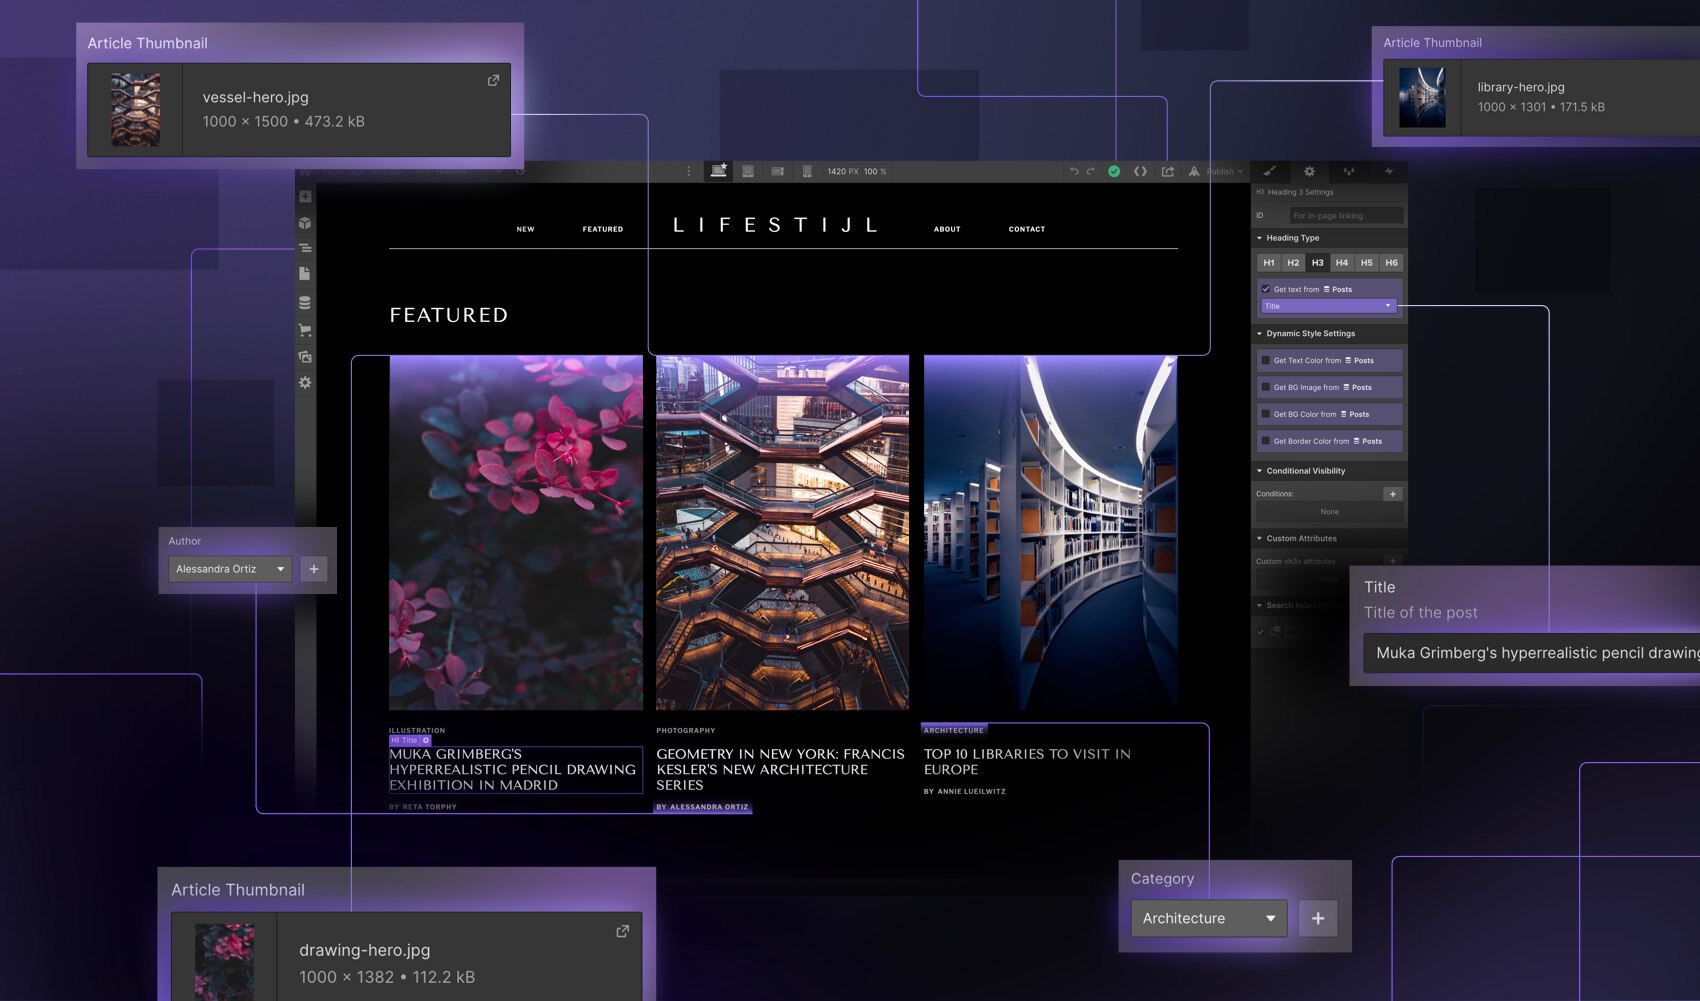Open the Pages panel in the left sidebar

(x=305, y=273)
